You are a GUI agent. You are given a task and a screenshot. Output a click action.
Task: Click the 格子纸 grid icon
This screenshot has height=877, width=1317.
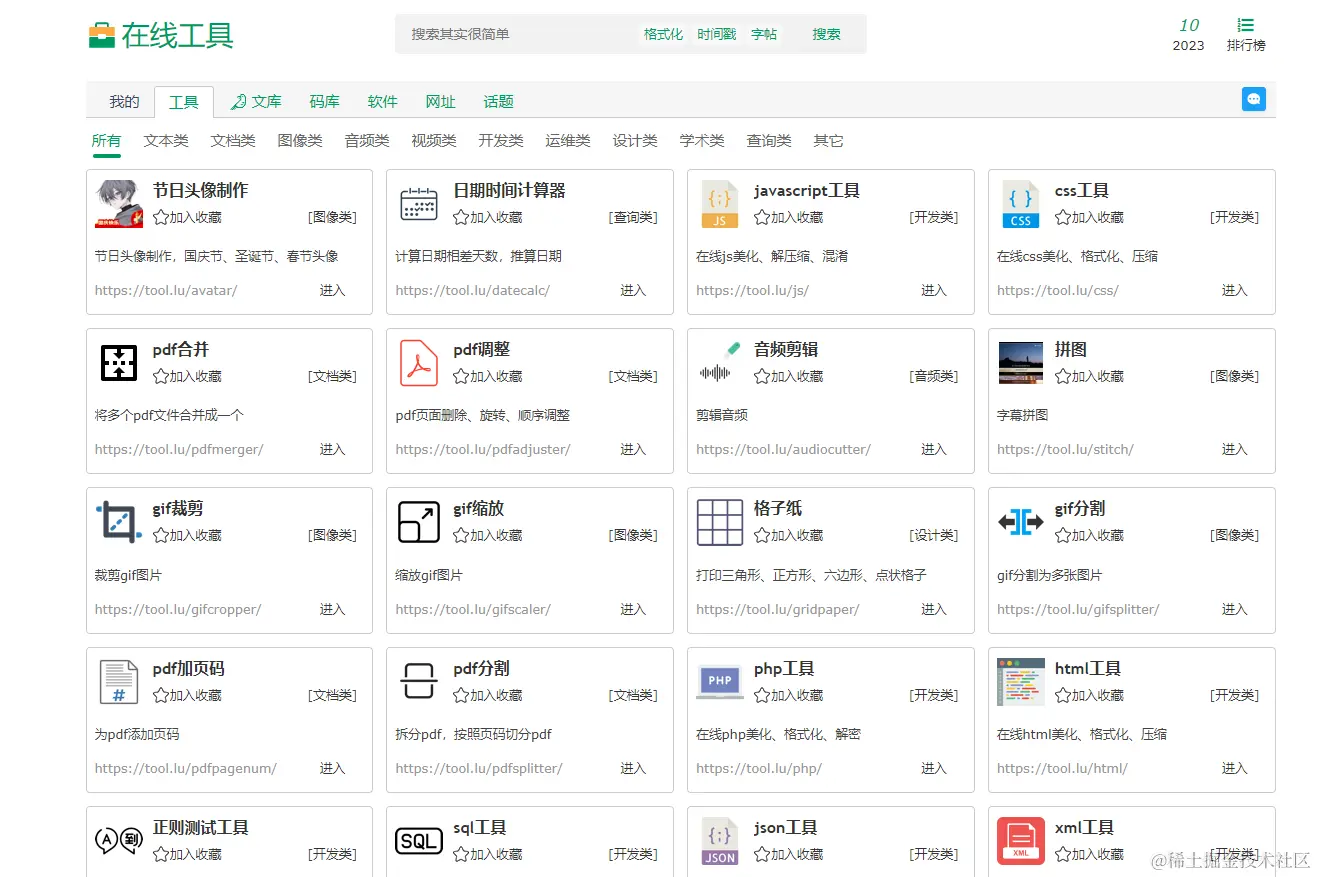pos(720,521)
